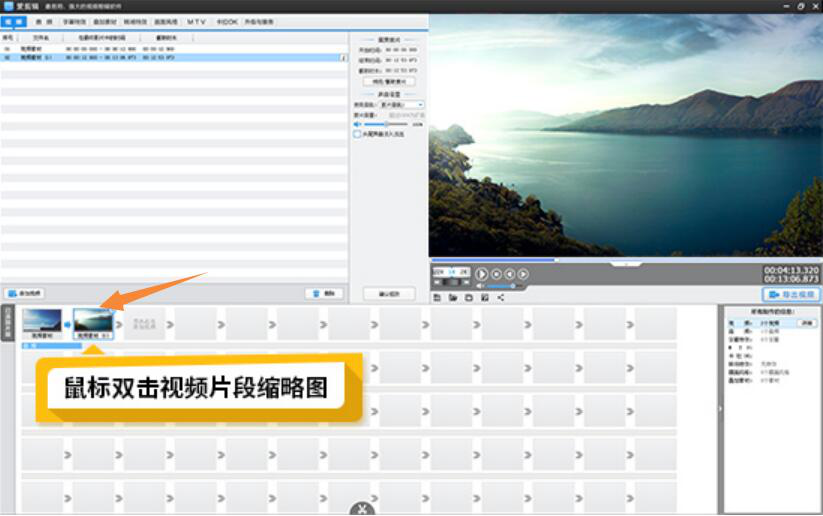Click the 文件名 column header
Viewport: 823px width, 516px height.
[x=41, y=38]
